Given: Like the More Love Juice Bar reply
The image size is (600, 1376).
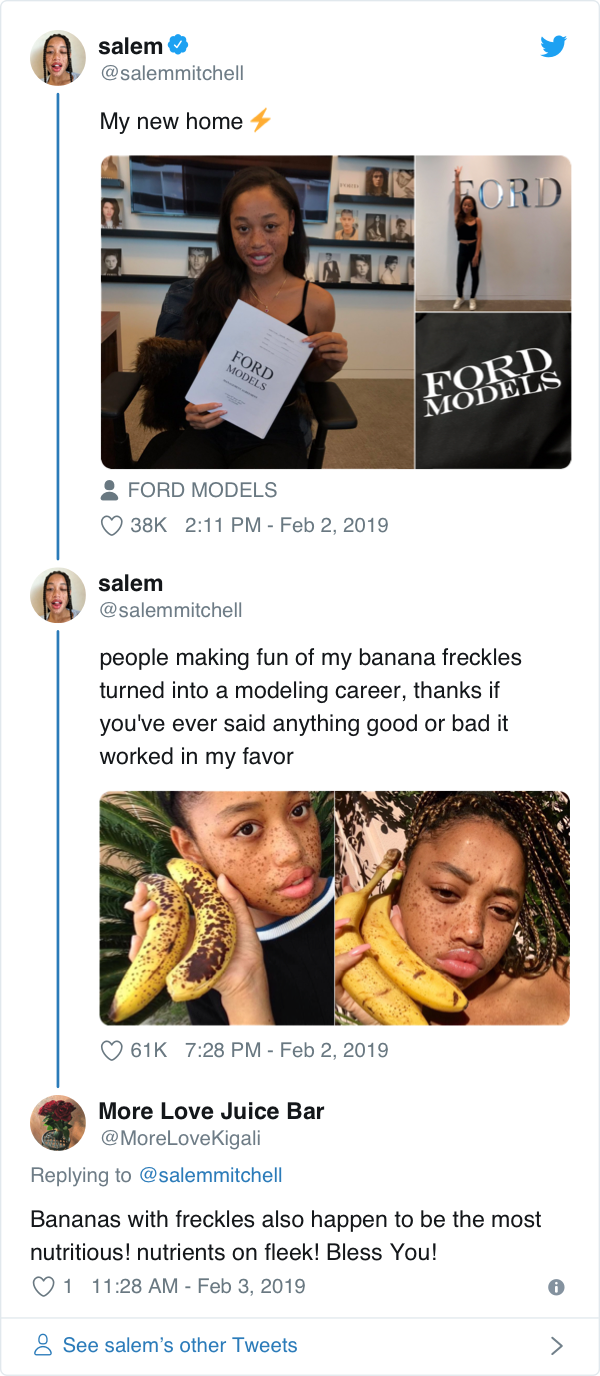Looking at the screenshot, I should click(43, 1286).
